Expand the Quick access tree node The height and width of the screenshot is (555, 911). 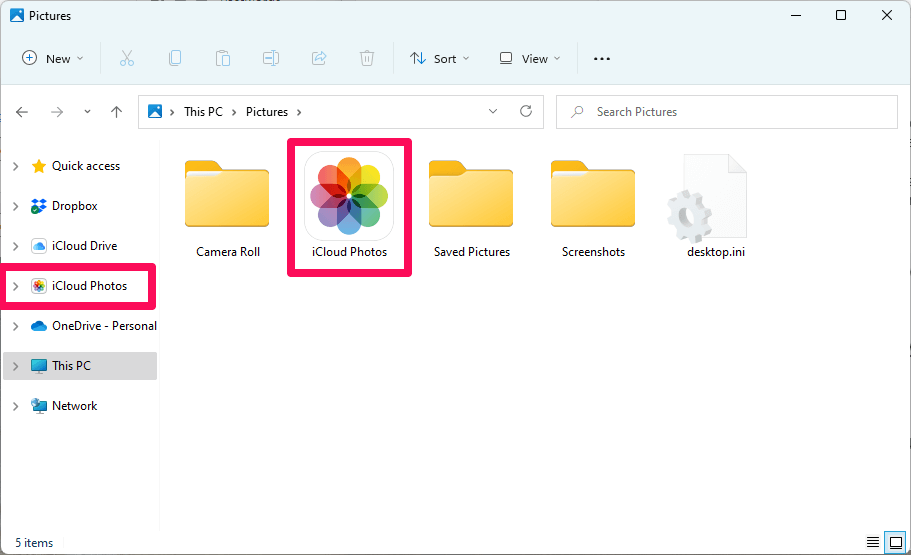tap(16, 166)
